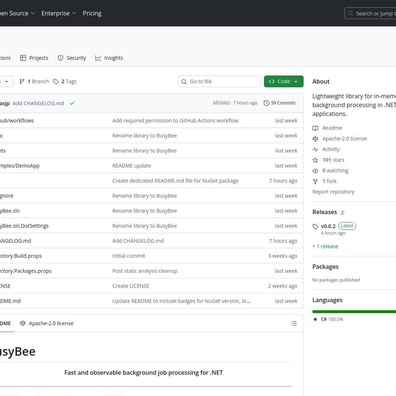Expand the Open Source menu
This screenshot has width=396, height=396.
(x=17, y=13)
